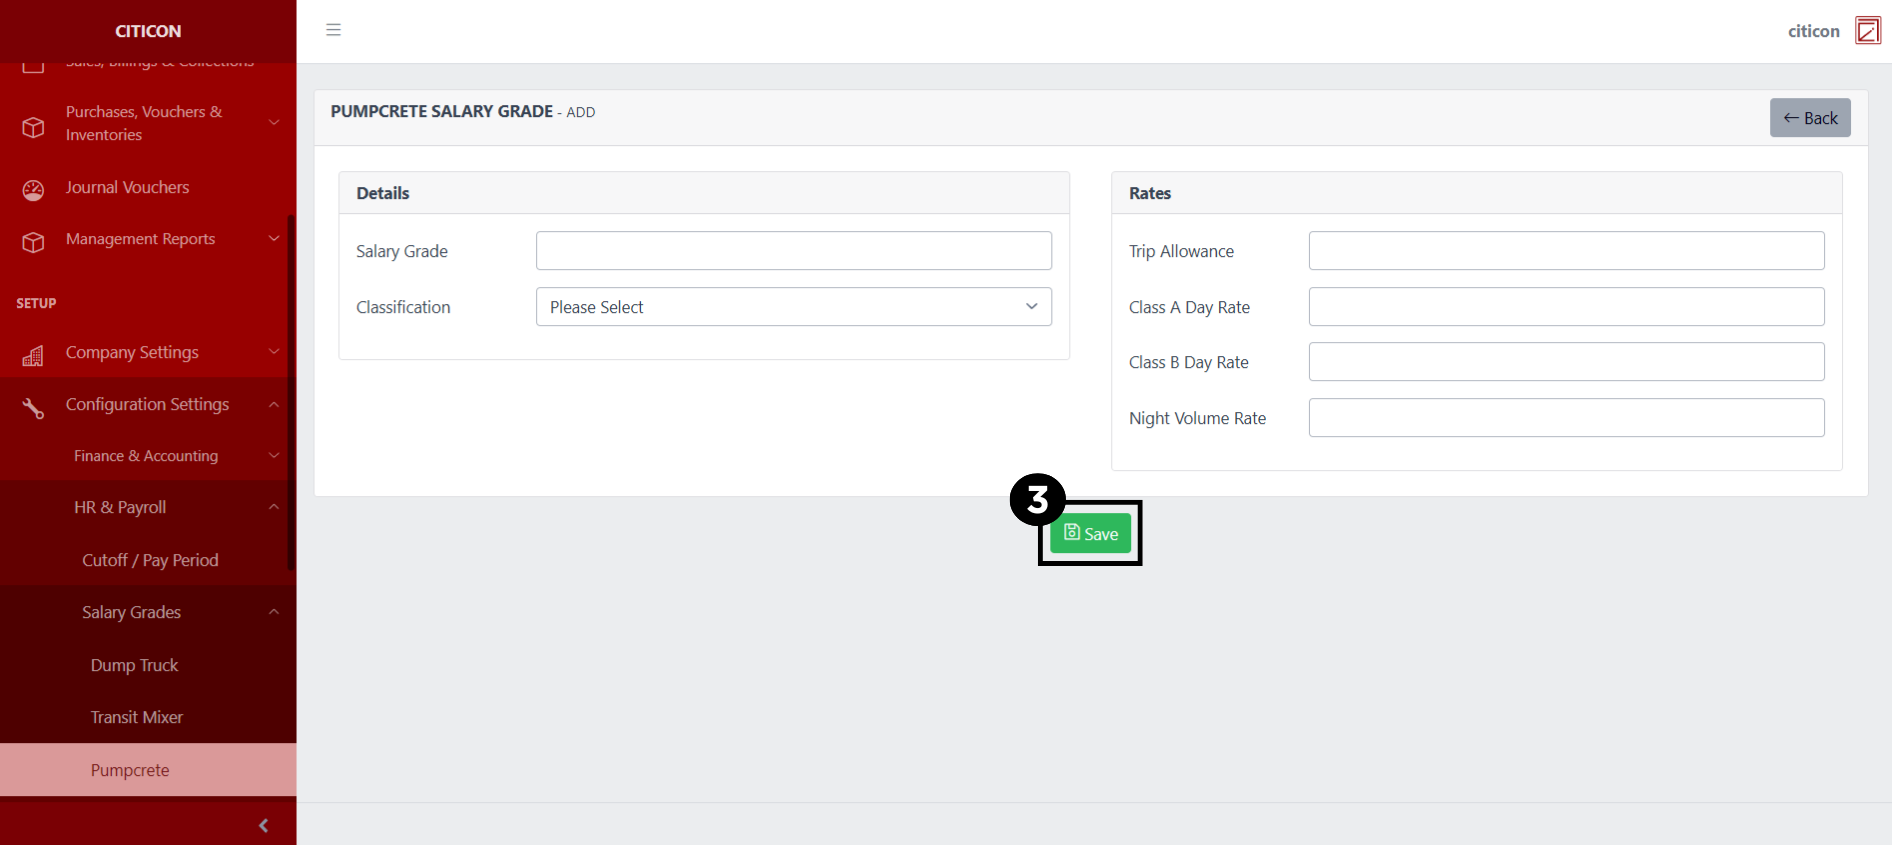Click into the Salary Grade field
This screenshot has width=1892, height=845.
pyautogui.click(x=793, y=251)
